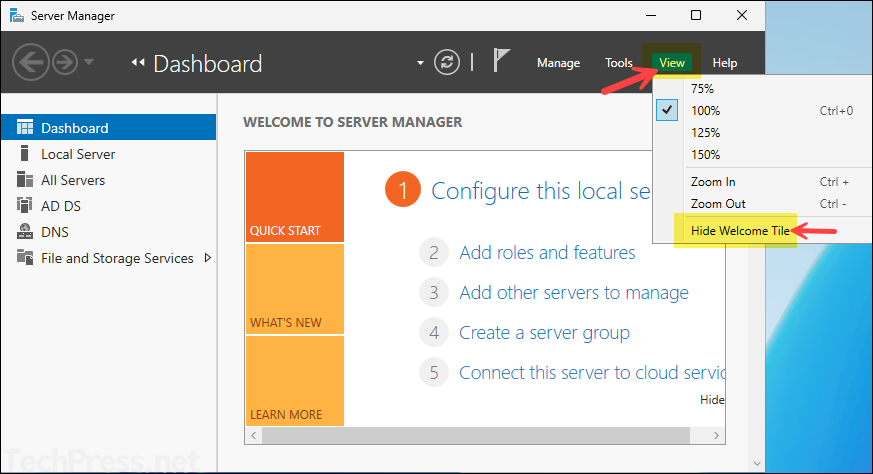Click the Learn More tile
This screenshot has height=474, width=873.
[295, 381]
